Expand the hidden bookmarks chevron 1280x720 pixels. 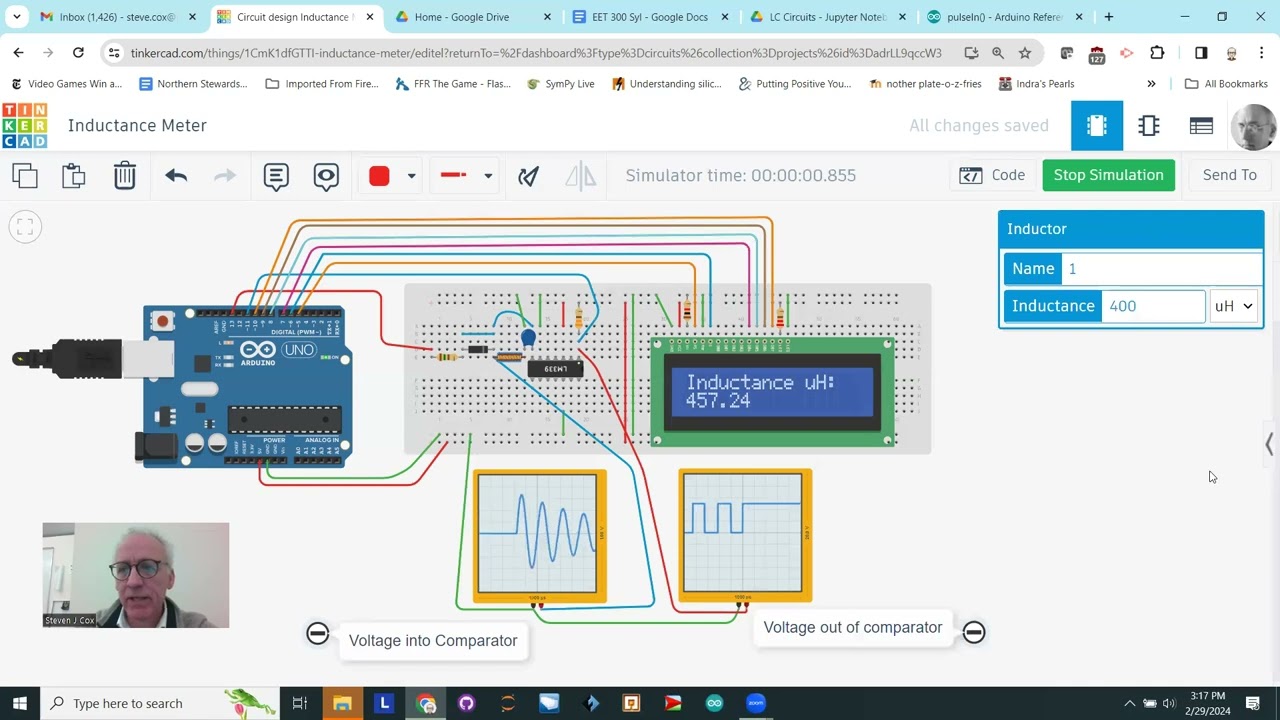click(1151, 84)
